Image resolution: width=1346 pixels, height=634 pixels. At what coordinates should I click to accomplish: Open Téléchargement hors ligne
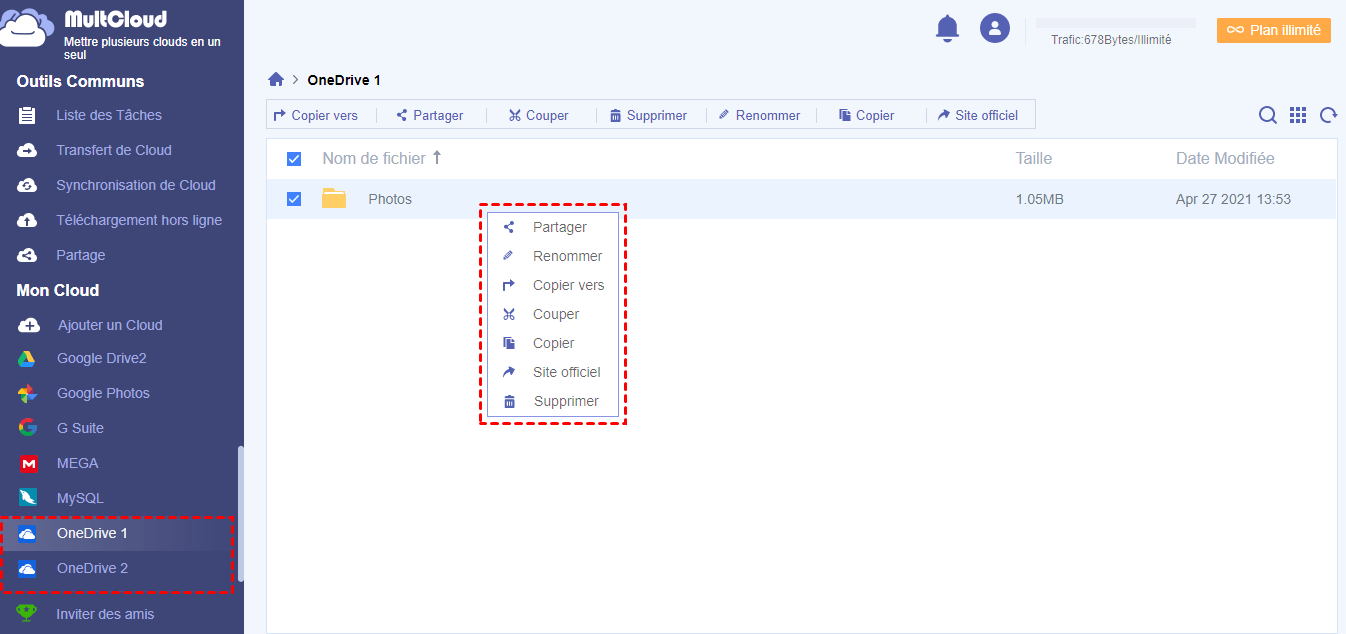(x=139, y=220)
